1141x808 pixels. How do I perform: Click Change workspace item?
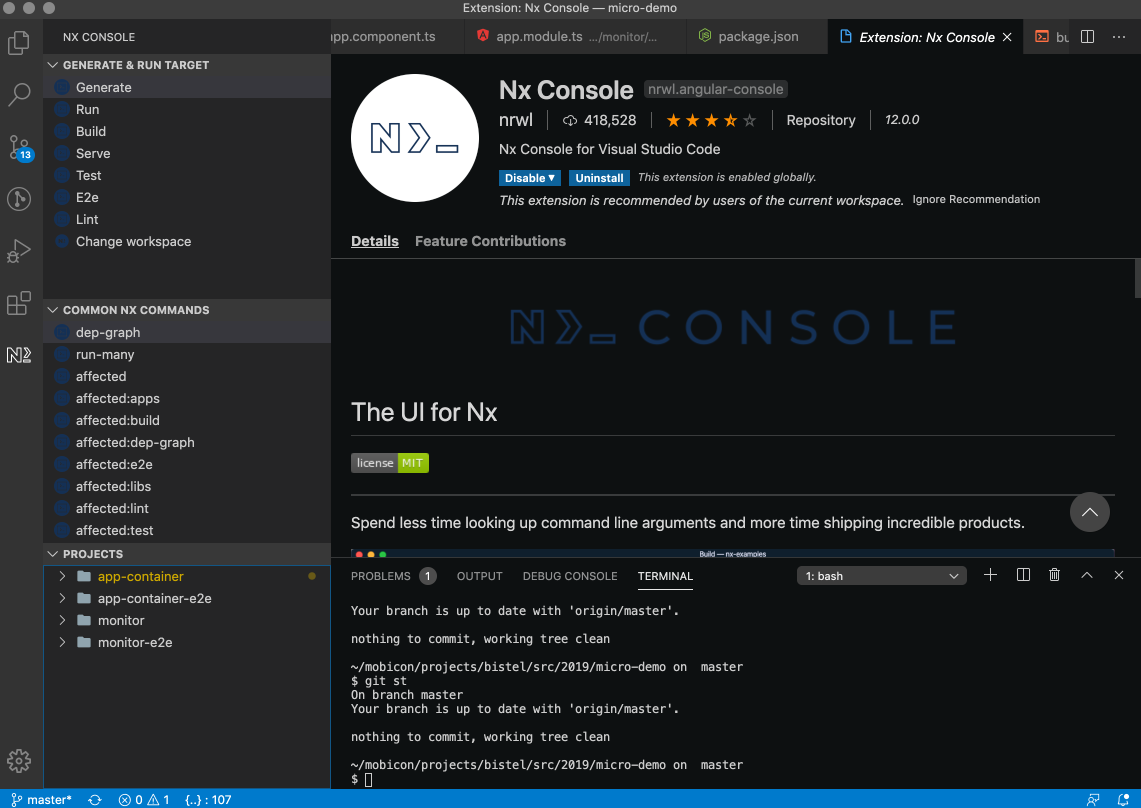(x=186, y=242)
